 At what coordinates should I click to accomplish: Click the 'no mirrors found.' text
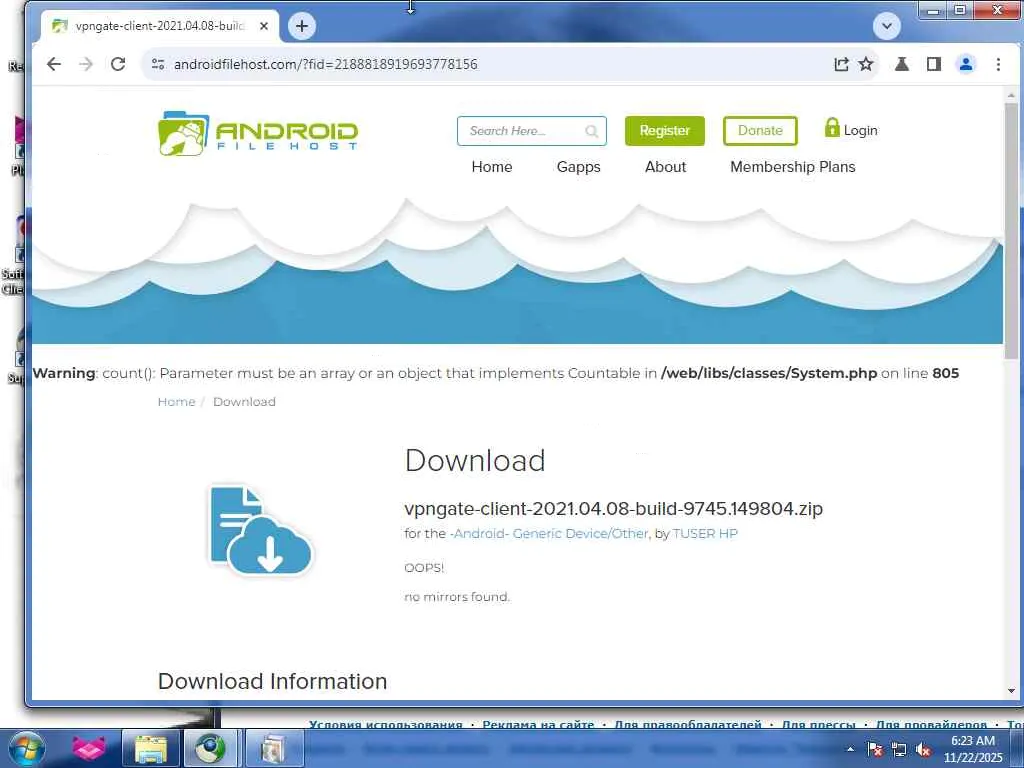coord(457,597)
